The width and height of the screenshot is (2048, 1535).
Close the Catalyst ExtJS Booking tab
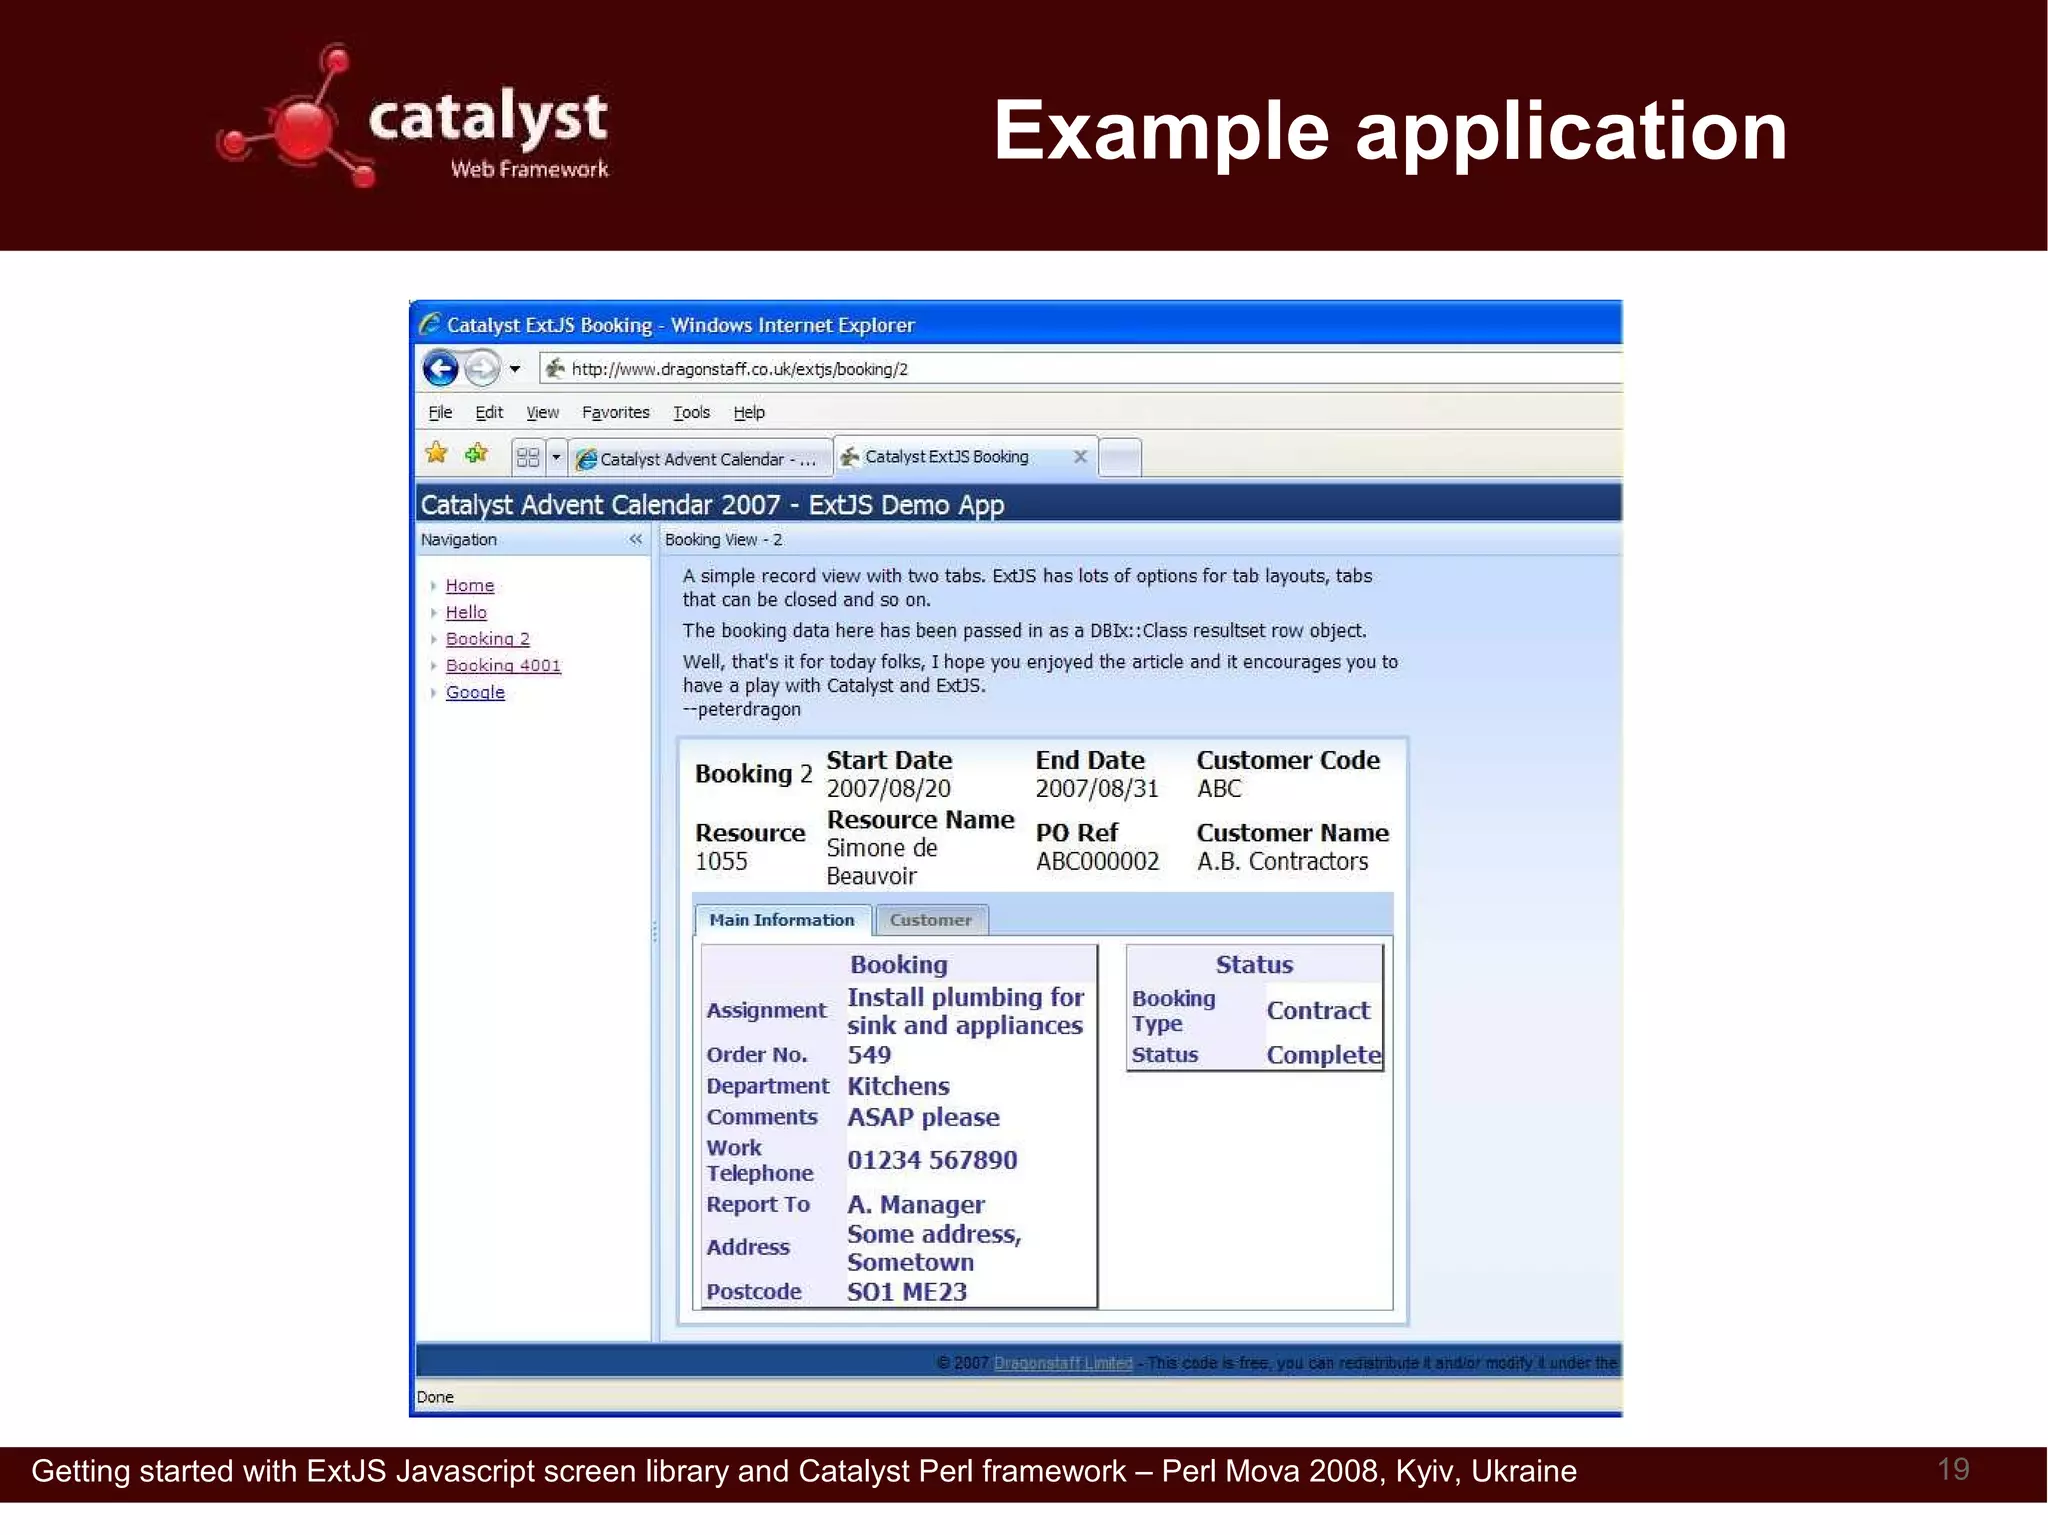coord(1080,457)
